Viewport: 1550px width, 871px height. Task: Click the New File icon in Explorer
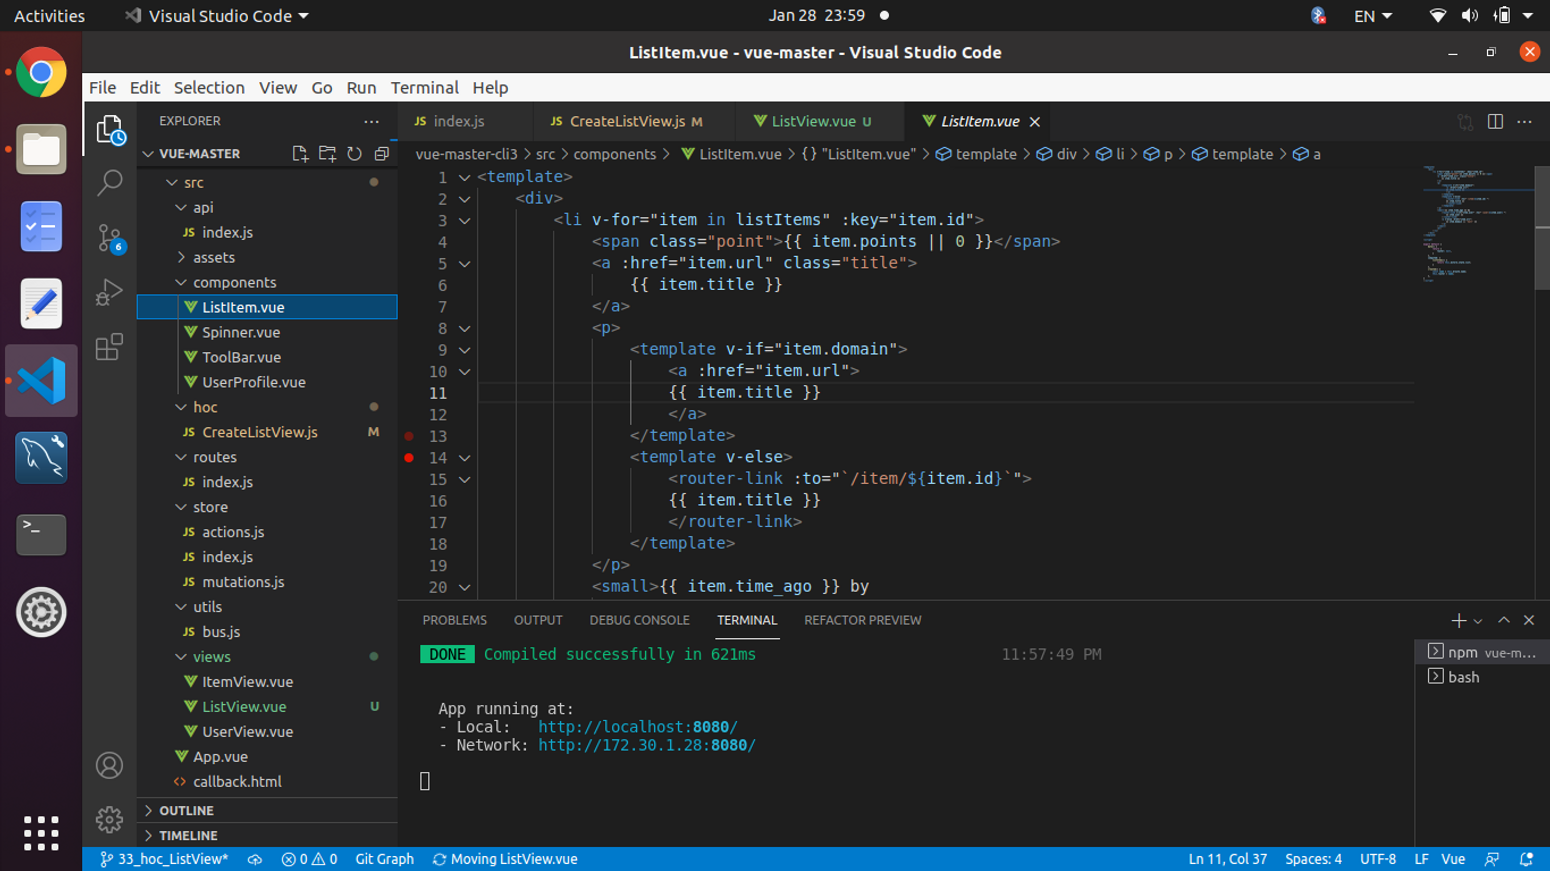point(300,154)
